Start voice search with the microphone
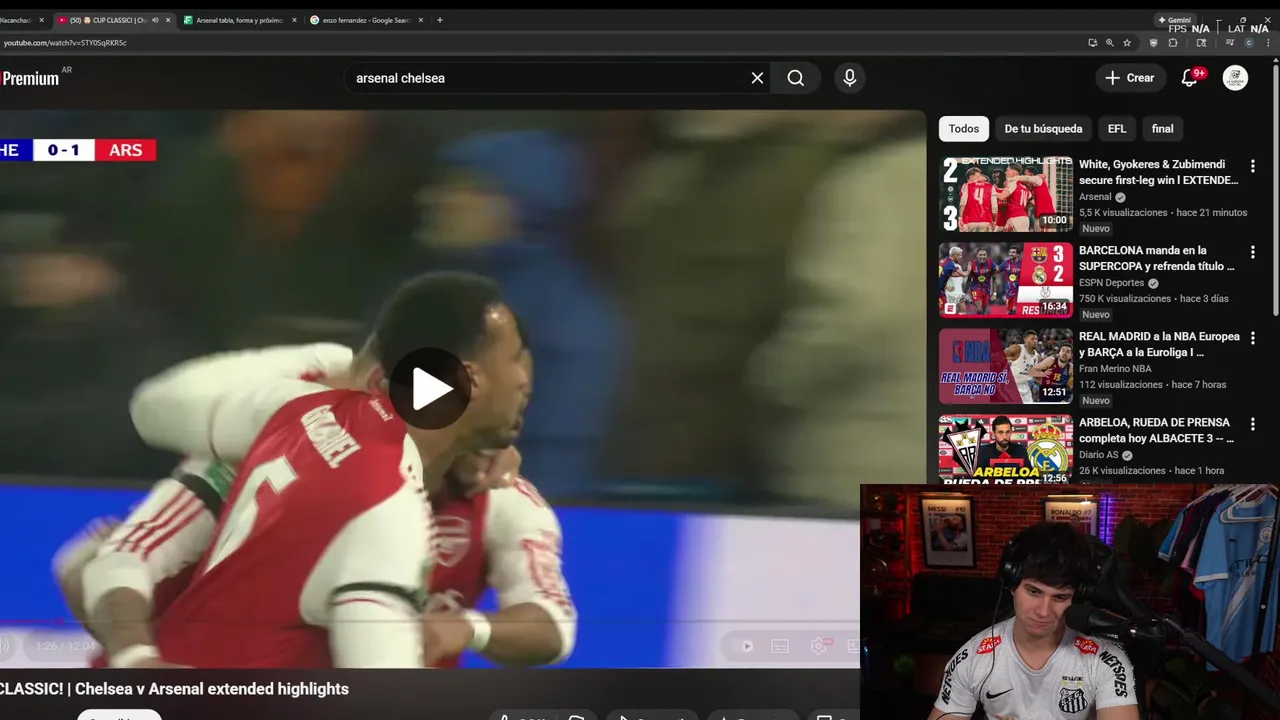1280x720 pixels. 849,78
